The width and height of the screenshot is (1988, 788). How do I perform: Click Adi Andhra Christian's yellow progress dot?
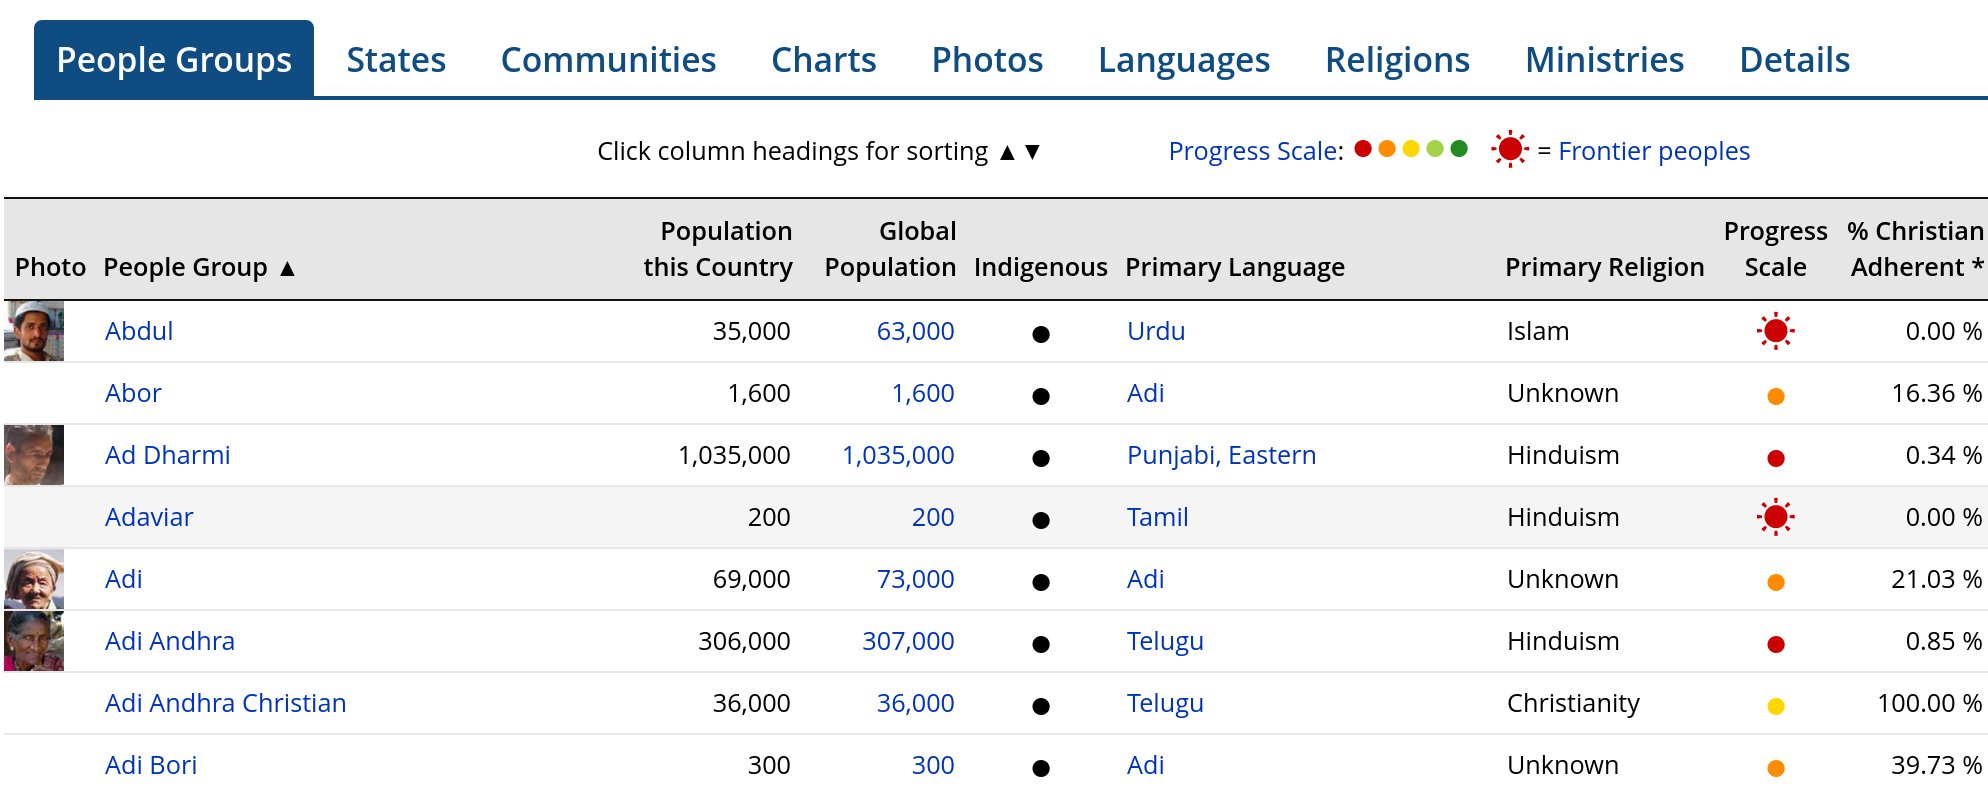coord(1775,706)
